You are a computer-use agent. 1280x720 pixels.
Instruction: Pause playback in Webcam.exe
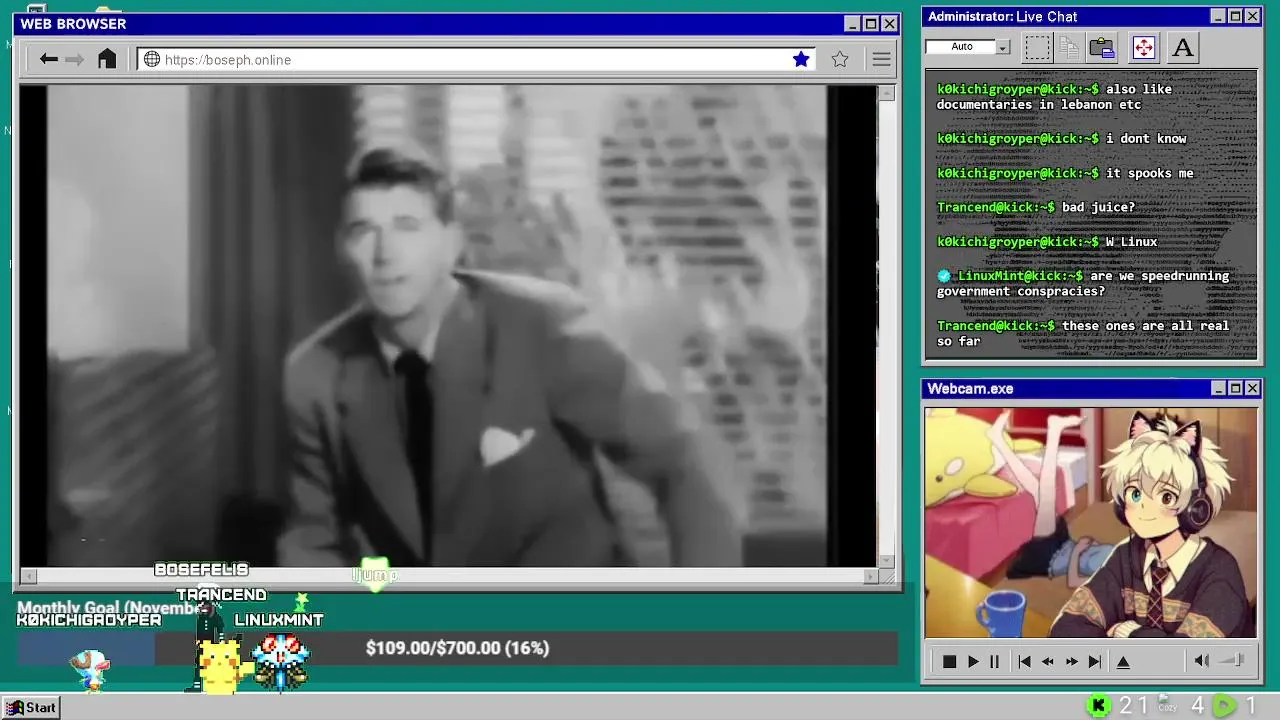click(x=994, y=661)
